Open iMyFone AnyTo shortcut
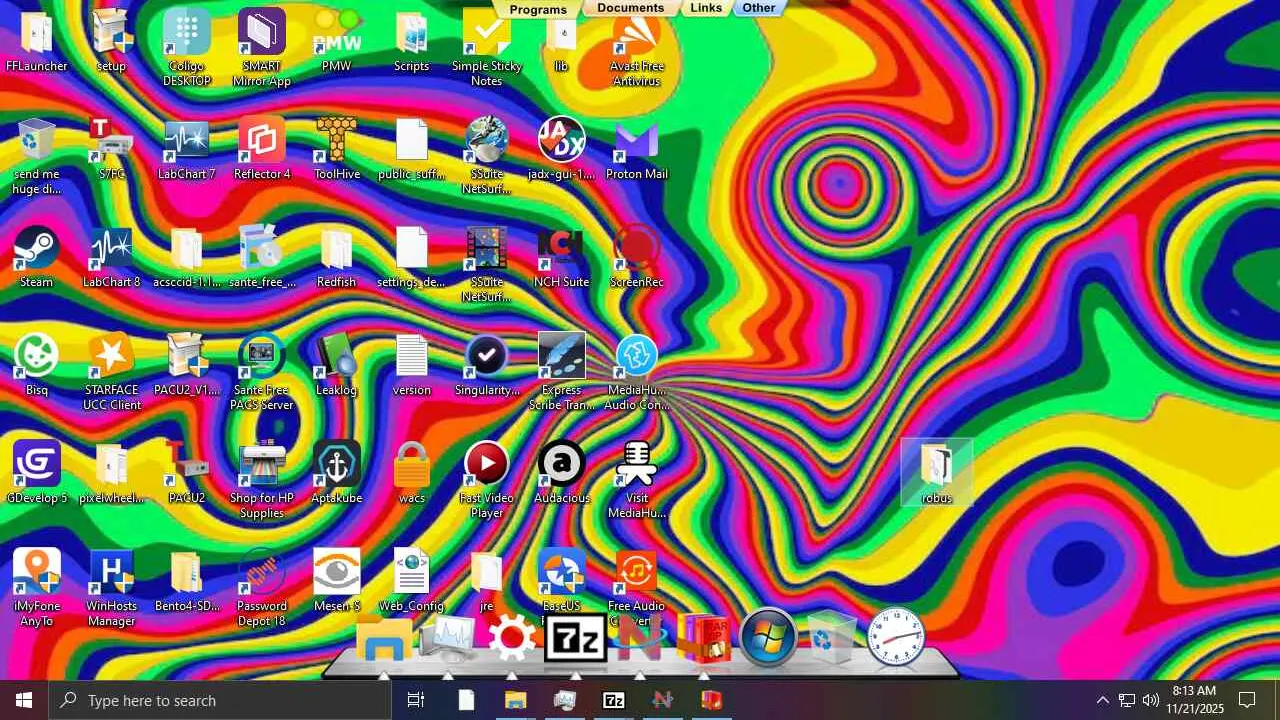The image size is (1280, 720). point(37,588)
